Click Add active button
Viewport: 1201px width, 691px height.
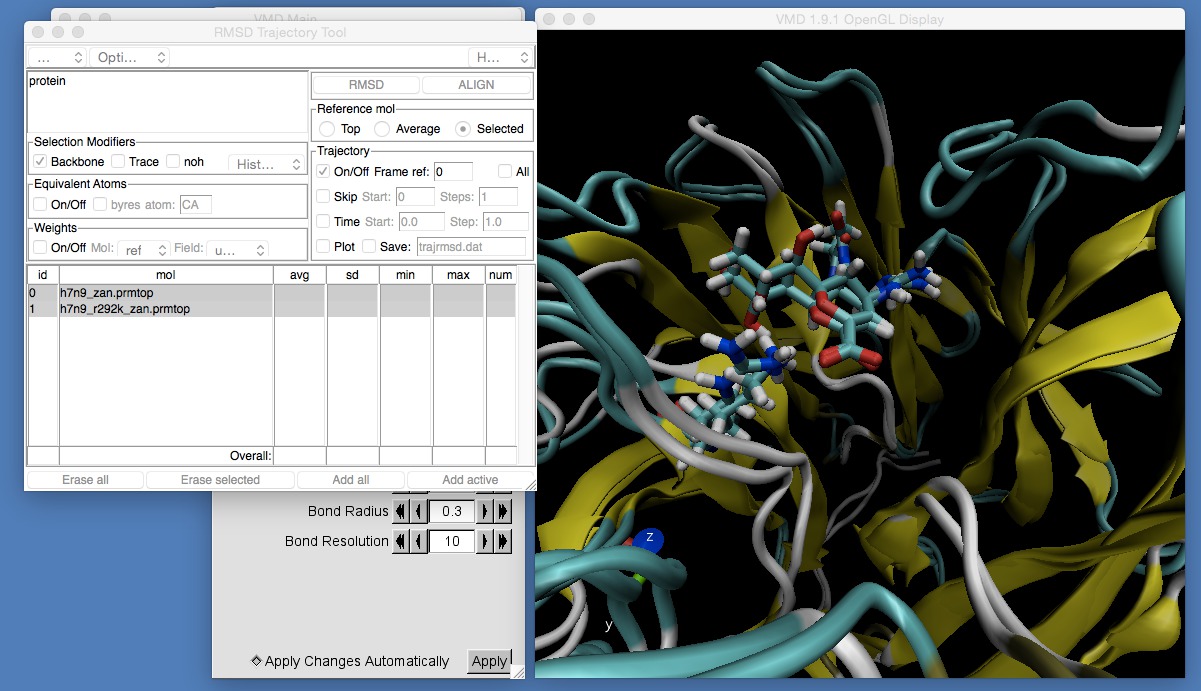pos(470,480)
